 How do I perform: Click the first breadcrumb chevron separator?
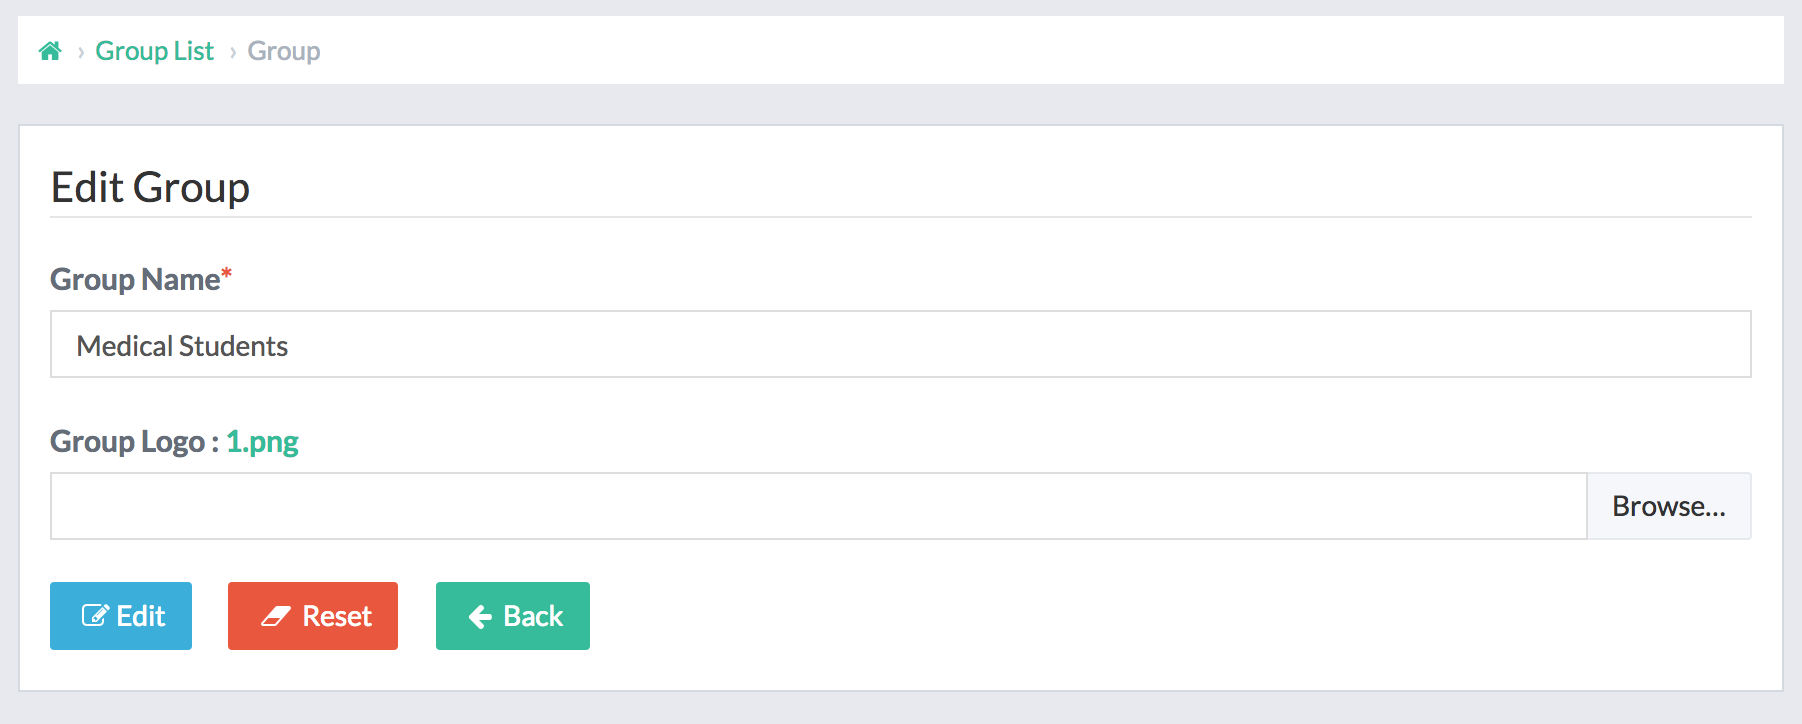tap(80, 52)
